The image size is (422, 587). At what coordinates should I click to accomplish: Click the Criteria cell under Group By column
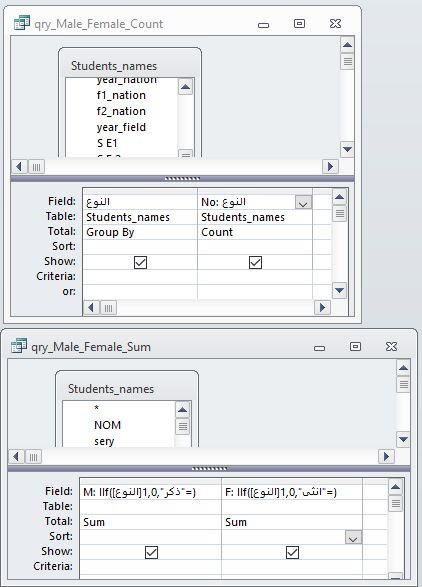(x=140, y=276)
